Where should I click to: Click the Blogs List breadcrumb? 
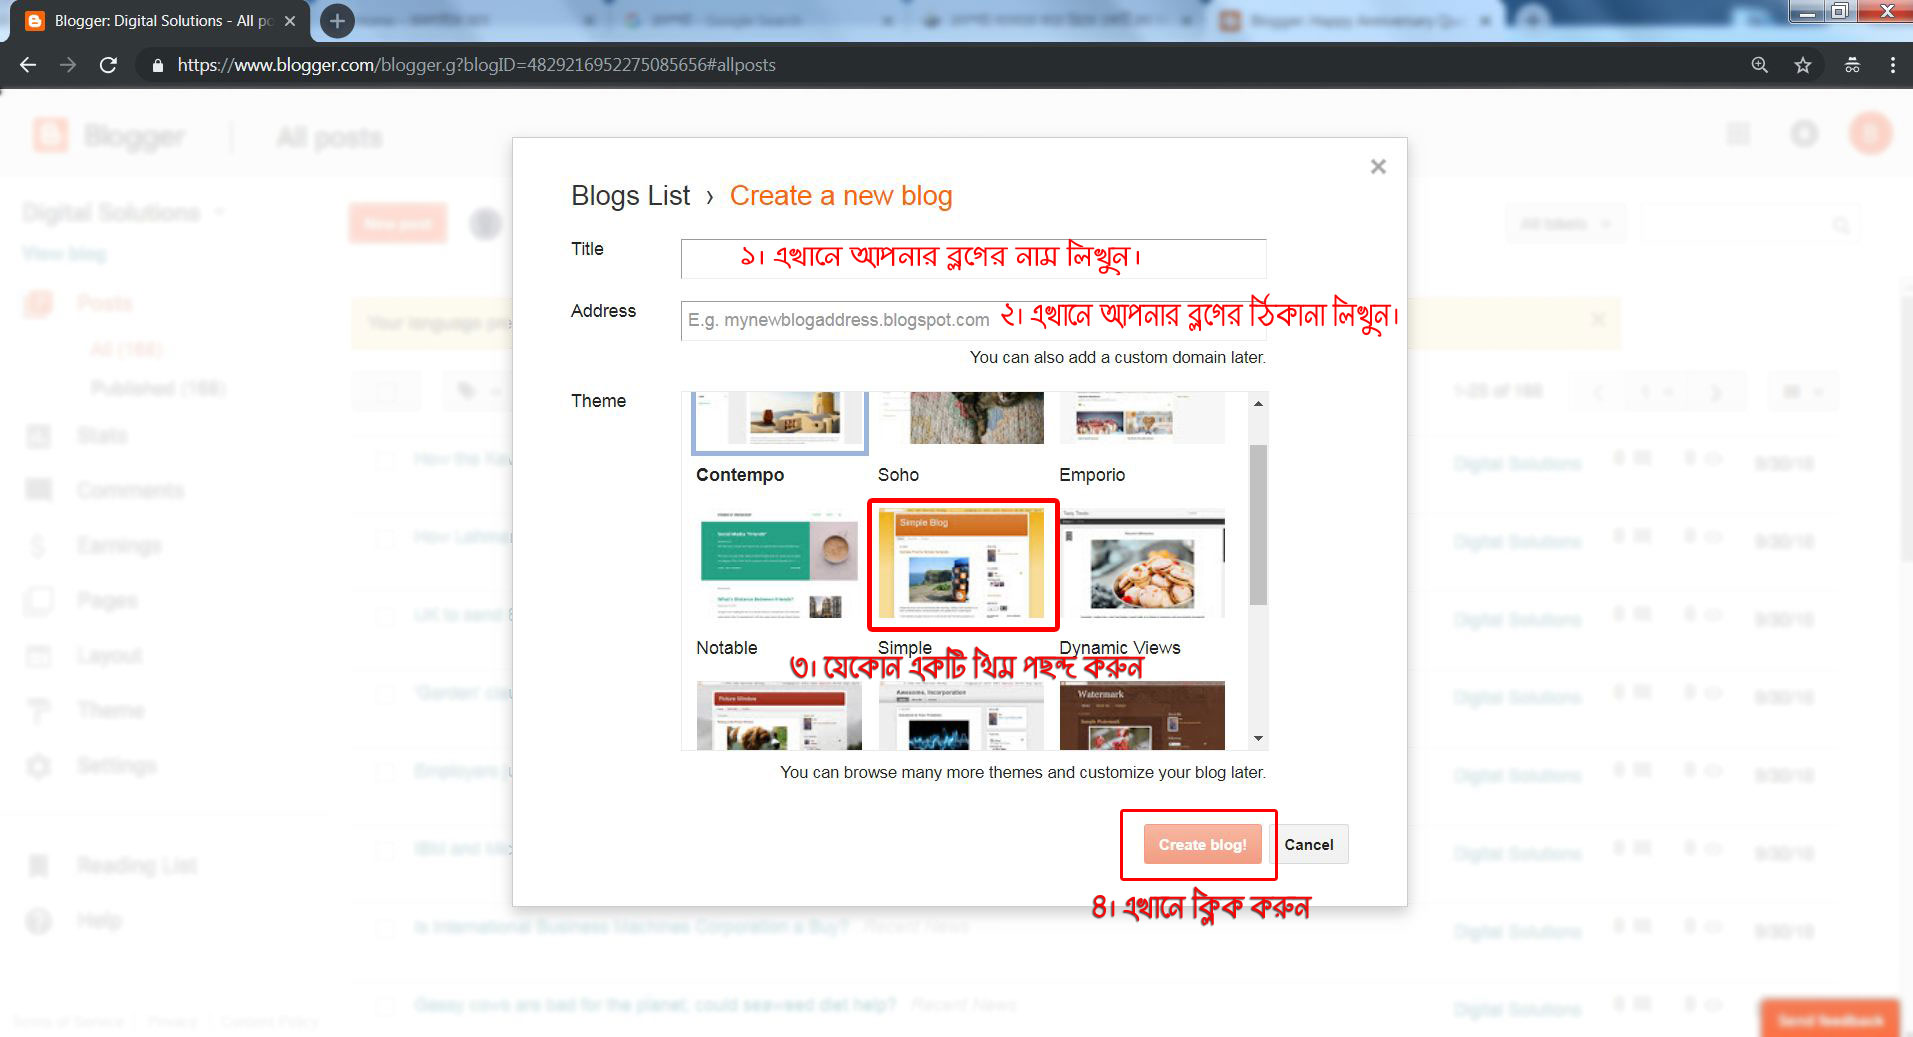tap(630, 196)
